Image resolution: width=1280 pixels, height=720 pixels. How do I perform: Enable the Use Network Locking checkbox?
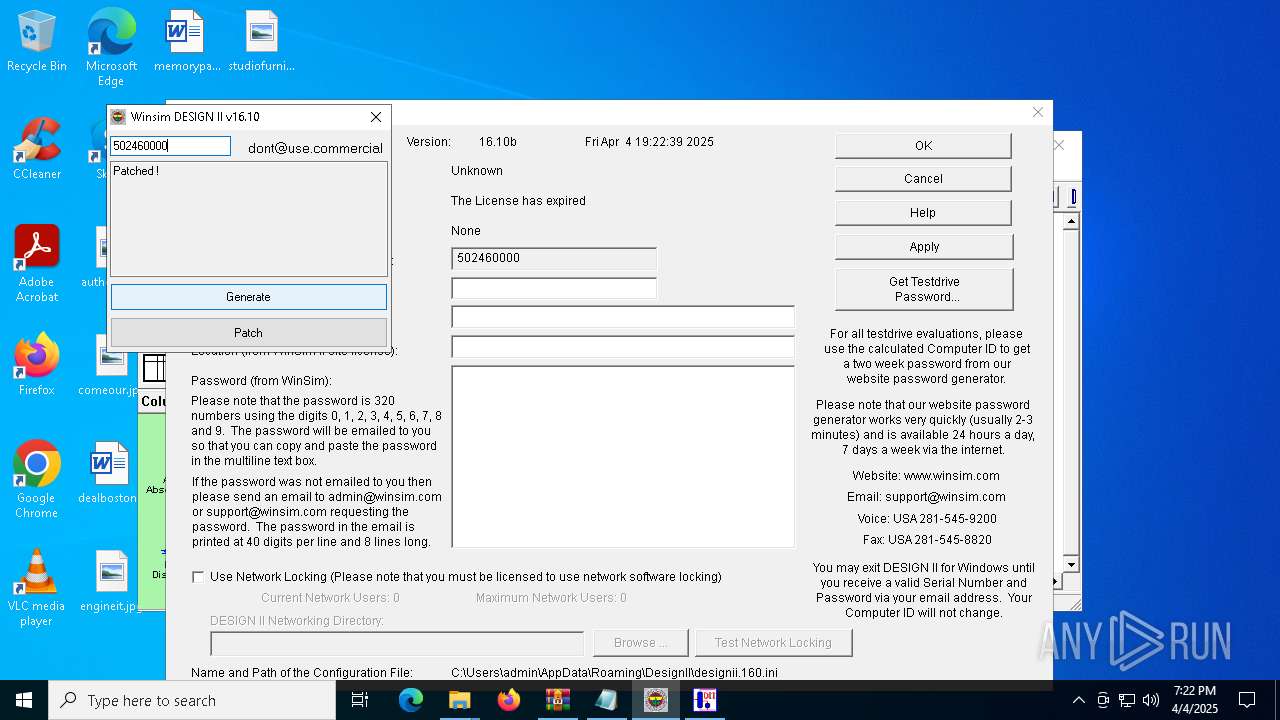point(198,577)
